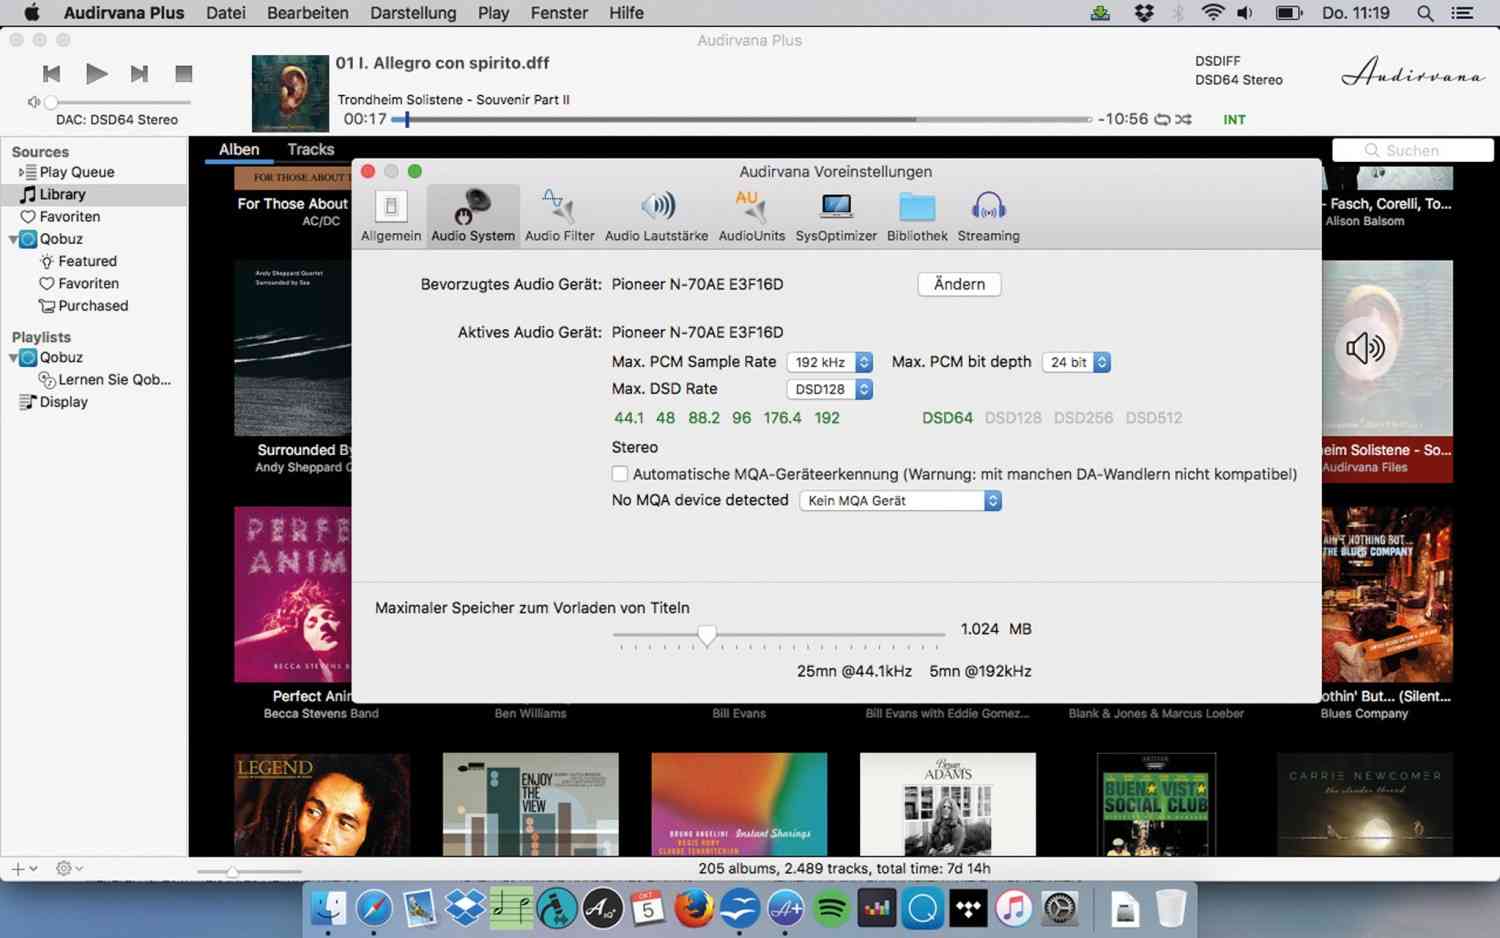Collapse the Qobuz playlists triangle
The width and height of the screenshot is (1500, 938).
[x=13, y=357]
